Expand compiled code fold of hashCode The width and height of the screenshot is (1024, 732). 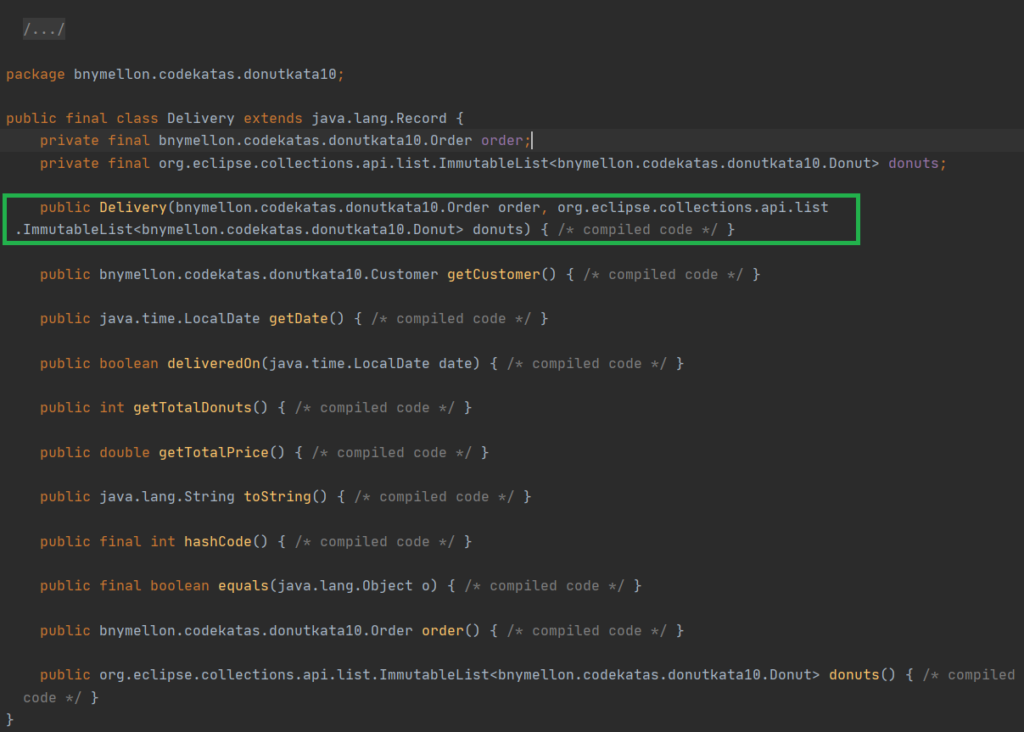(x=374, y=542)
